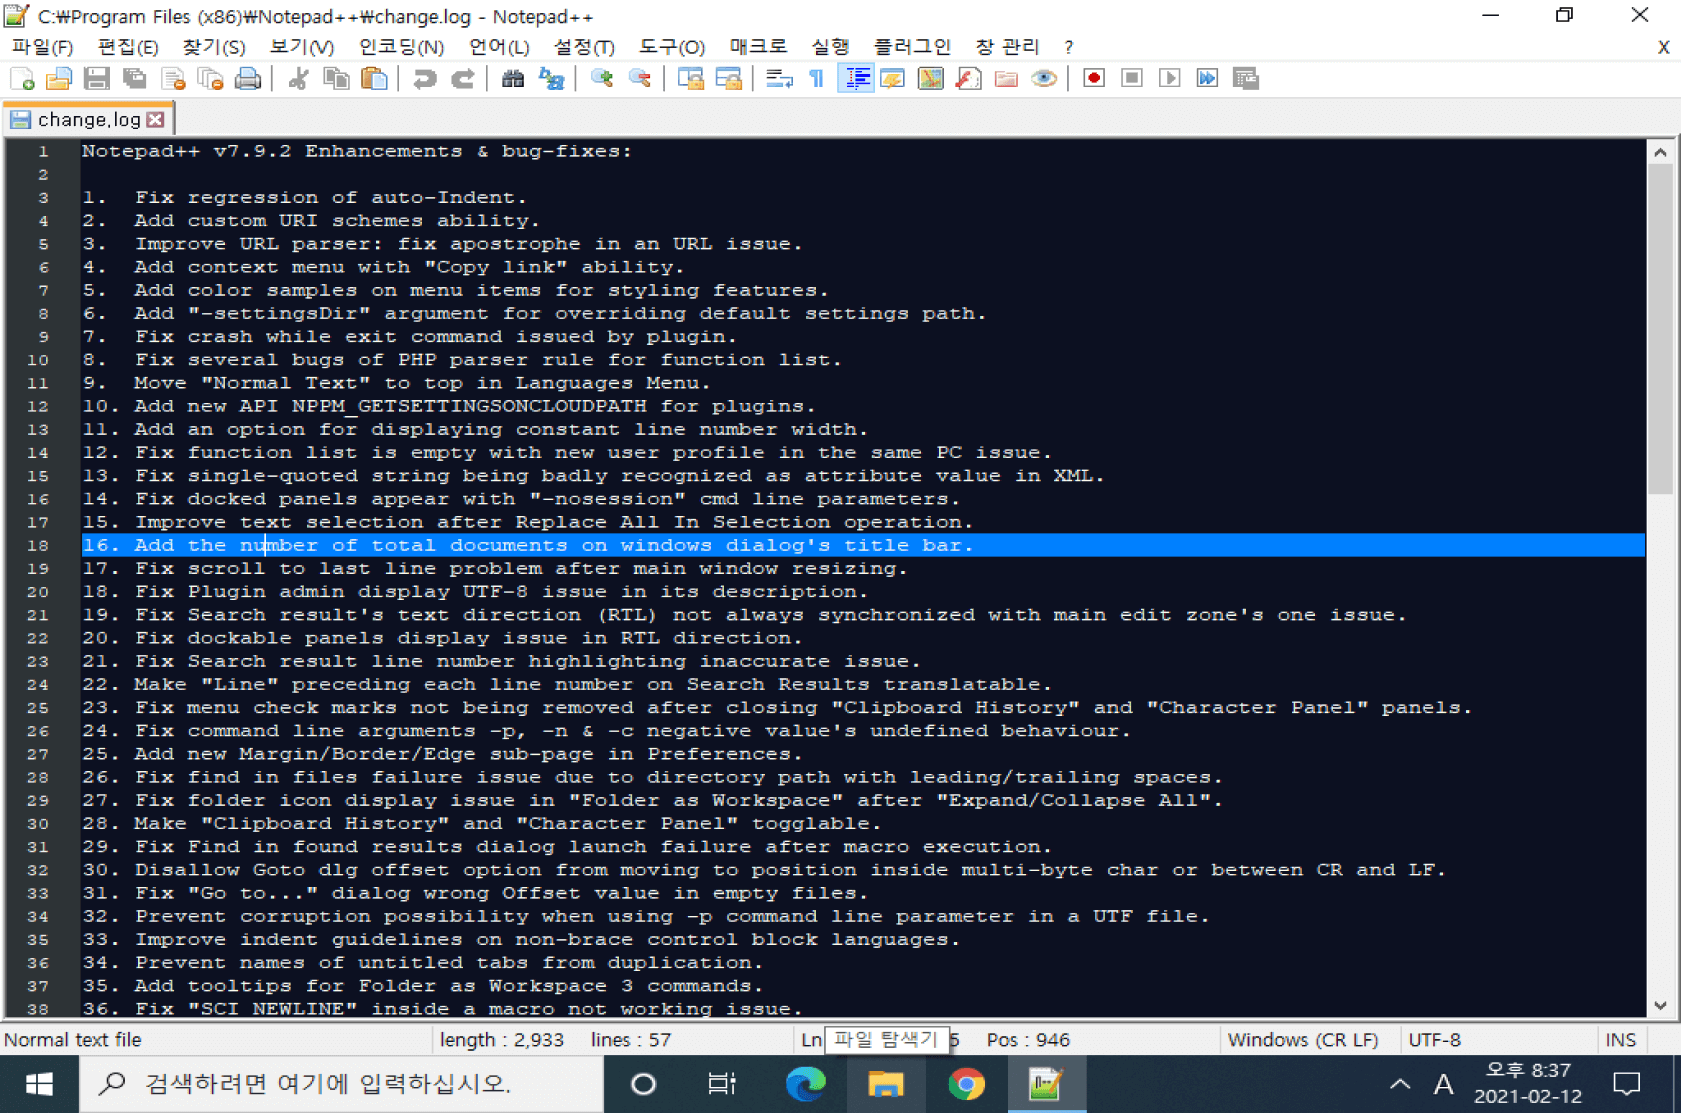Create a new file with New toolbar icon
The width and height of the screenshot is (1681, 1113).
pyautogui.click(x=22, y=79)
